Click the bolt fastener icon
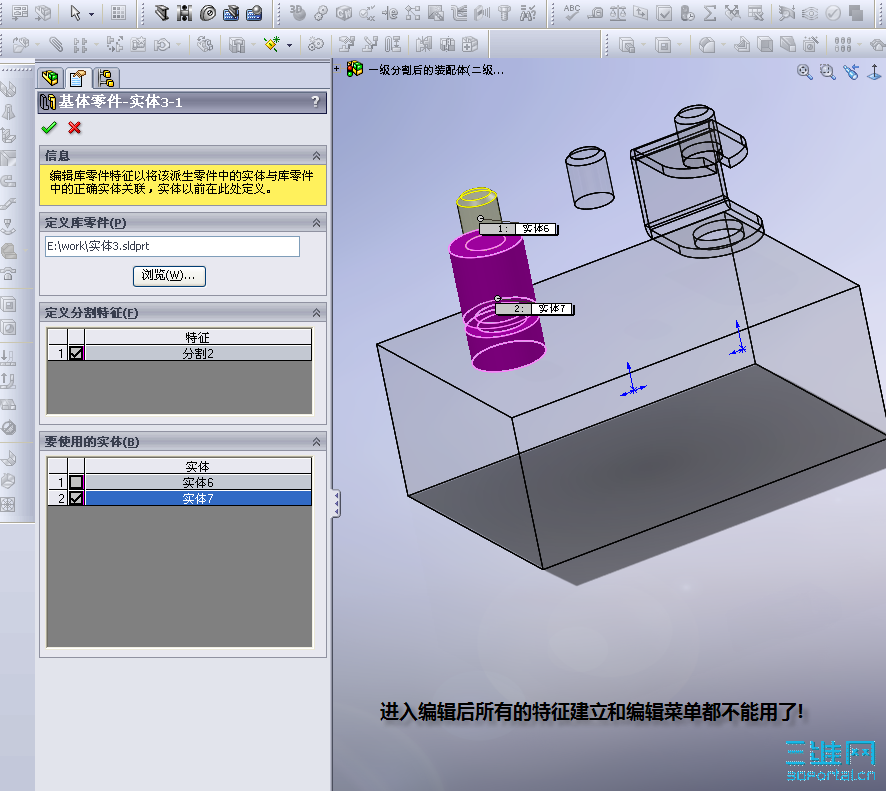The image size is (886, 791). coord(505,13)
